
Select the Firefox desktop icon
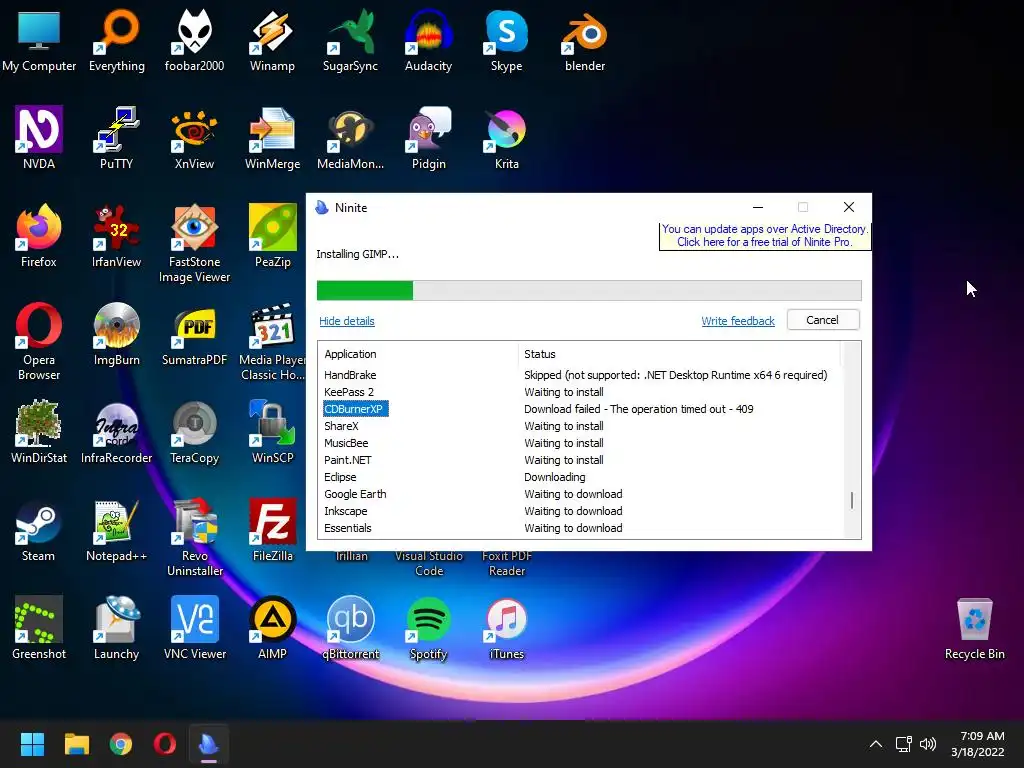[39, 236]
